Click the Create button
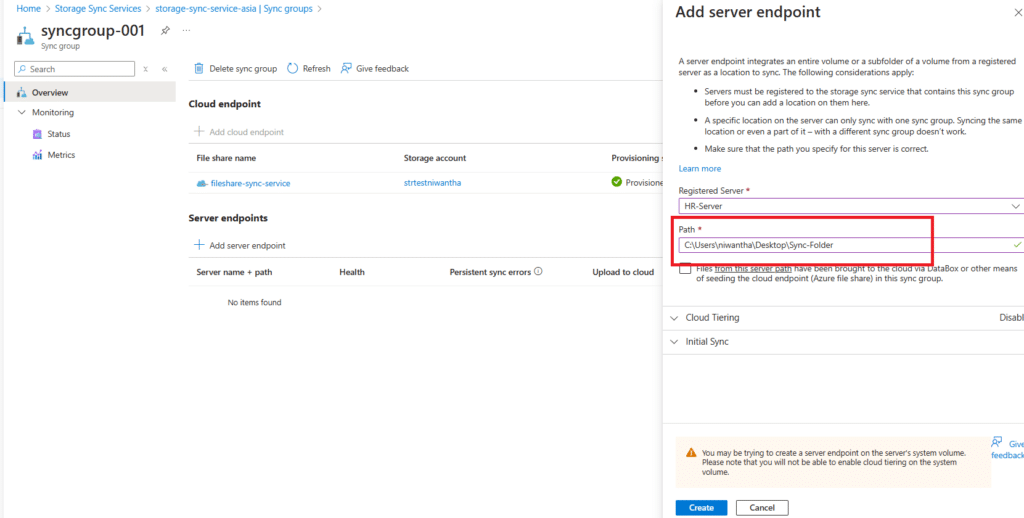The height and width of the screenshot is (518, 1024). [701, 507]
